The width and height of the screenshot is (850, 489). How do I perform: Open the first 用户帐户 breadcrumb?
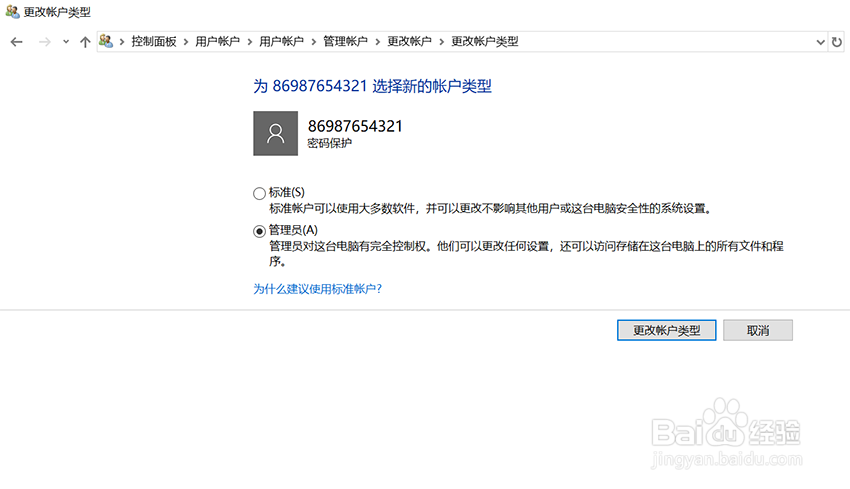click(x=217, y=41)
